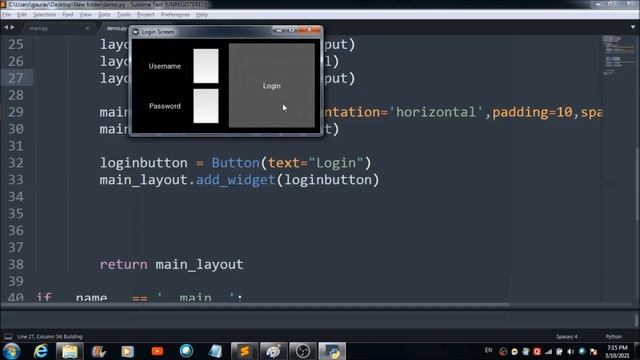Image resolution: width=640 pixels, height=360 pixels.
Task: Open Windows Explorer folder from taskbar
Action: [70, 351]
